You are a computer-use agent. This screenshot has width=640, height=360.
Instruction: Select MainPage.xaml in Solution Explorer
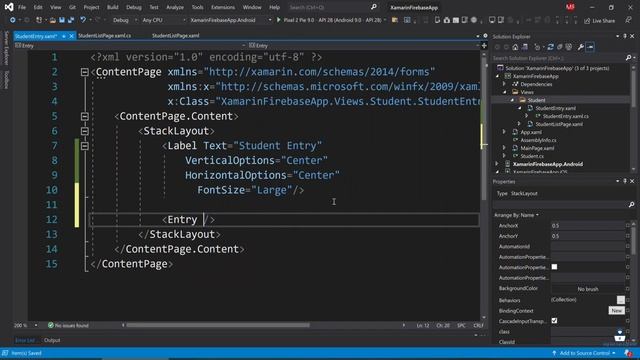click(537, 148)
